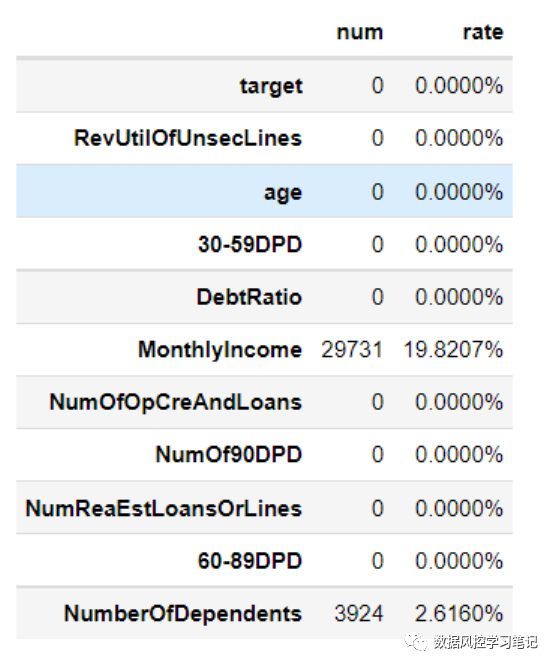Select the DebtRatio row label

pos(249,296)
